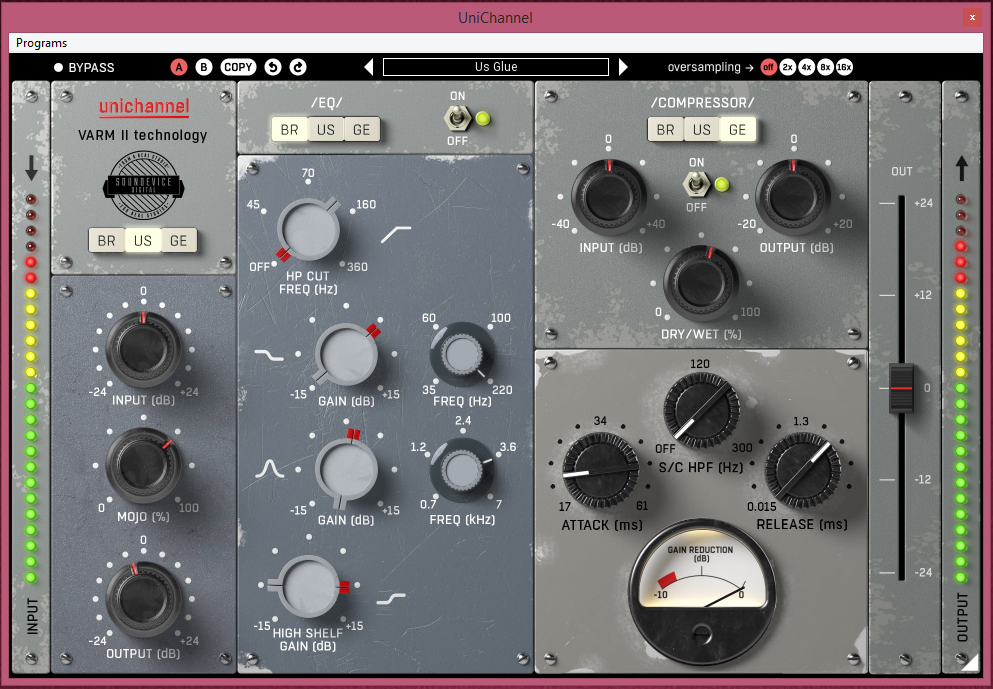
Task: Click the undo arrow icon
Action: [x=273, y=67]
